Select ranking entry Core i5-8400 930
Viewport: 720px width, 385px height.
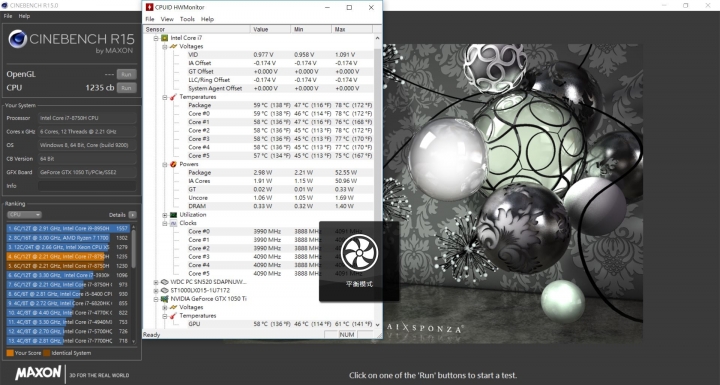(x=68, y=294)
